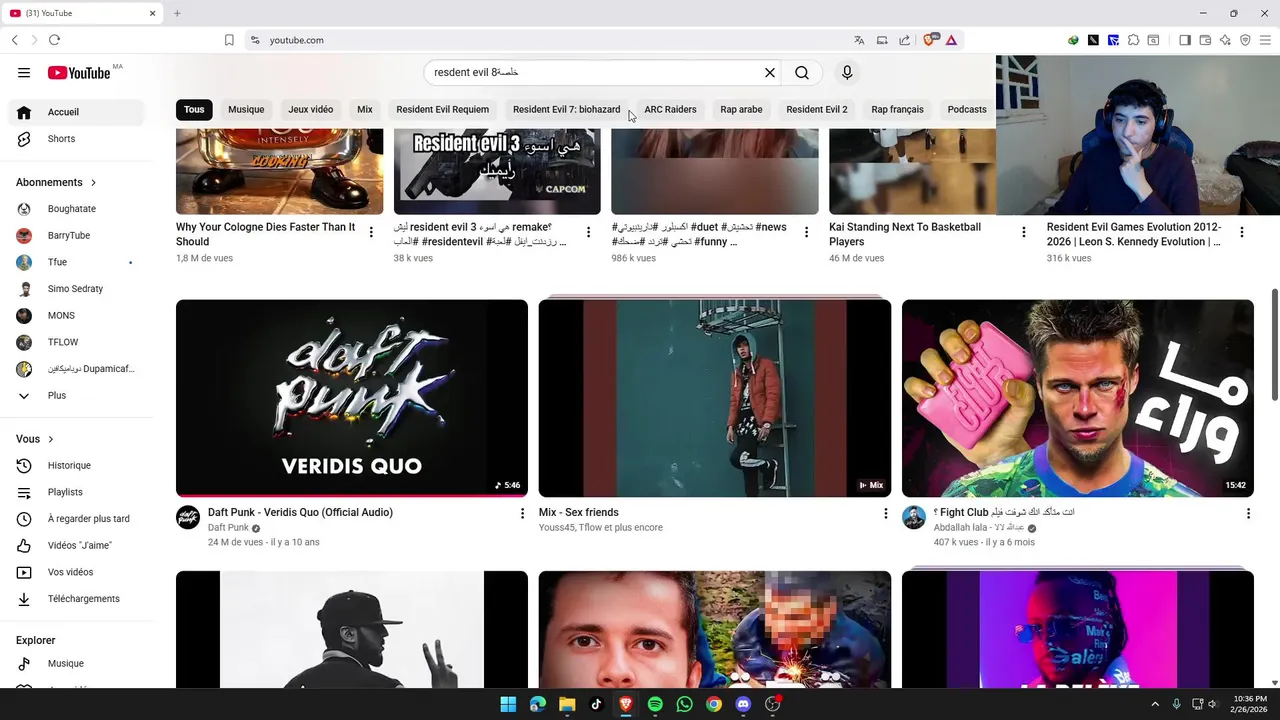Viewport: 1280px width, 720px height.
Task: Select the Podcasts chip
Action: click(967, 109)
